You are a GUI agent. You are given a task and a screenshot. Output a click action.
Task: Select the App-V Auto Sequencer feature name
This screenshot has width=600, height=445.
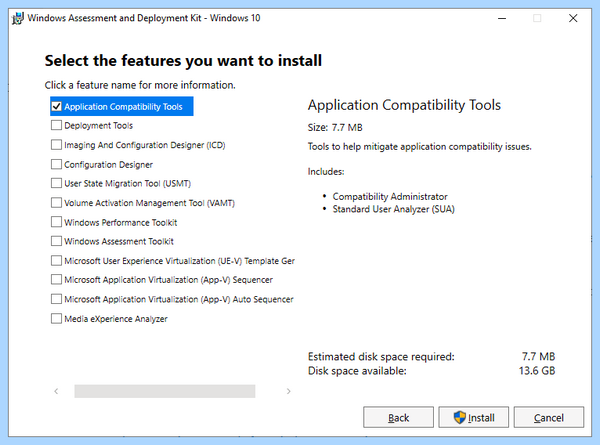point(179,299)
